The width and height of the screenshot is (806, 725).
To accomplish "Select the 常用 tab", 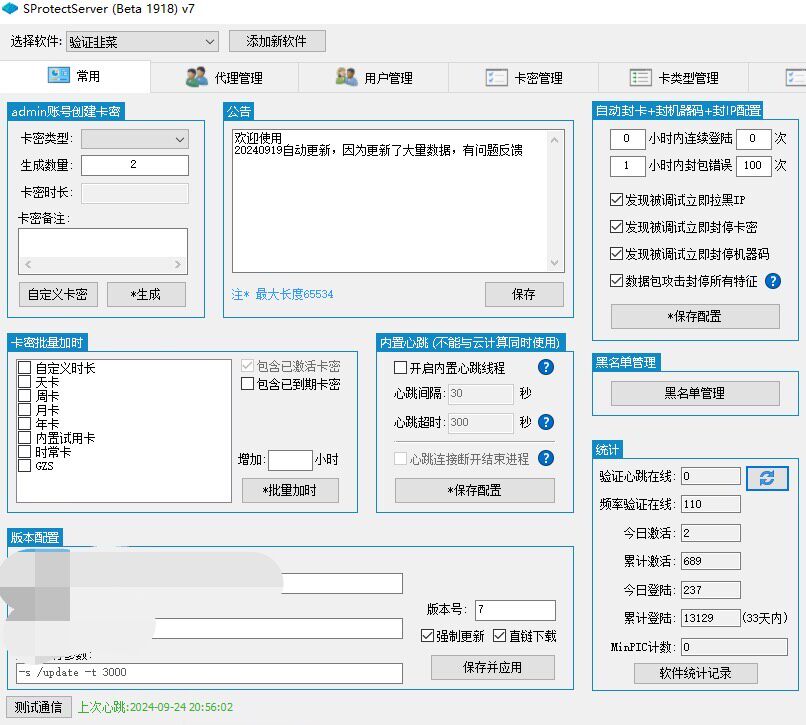I will (x=75, y=77).
